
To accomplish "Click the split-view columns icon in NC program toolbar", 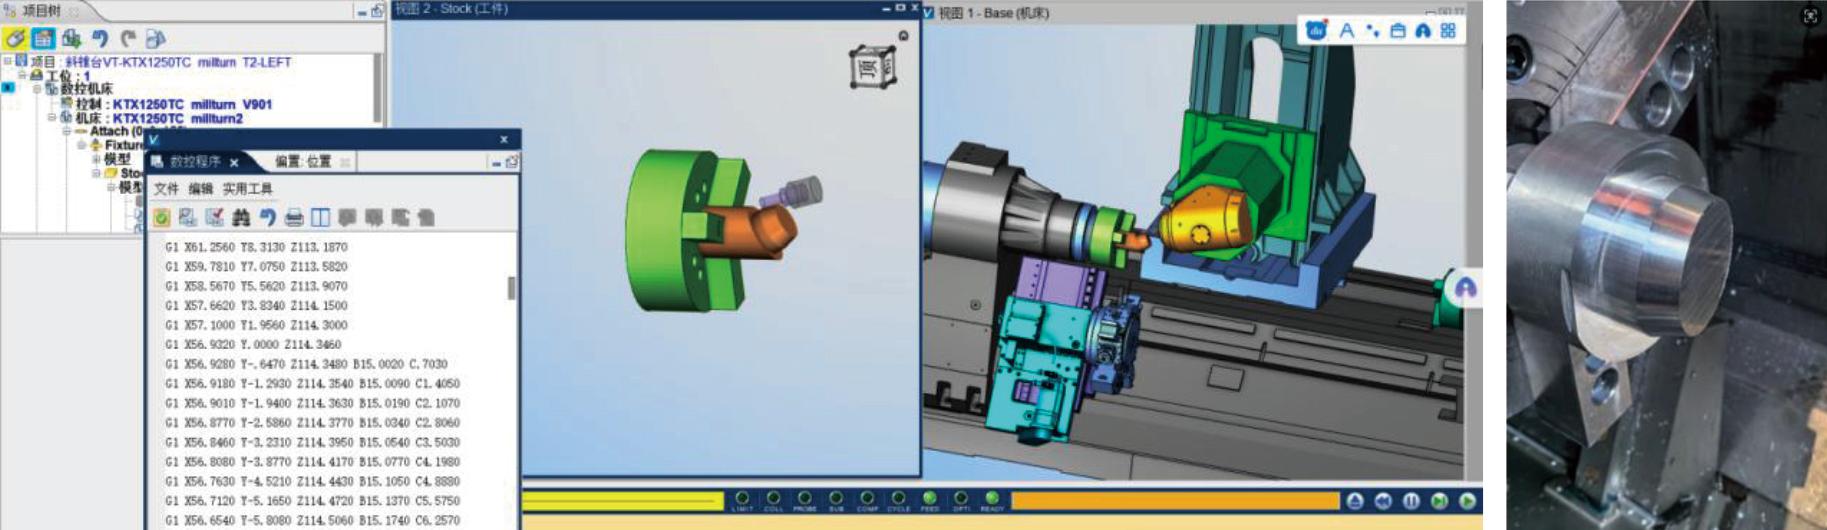I will coord(320,217).
